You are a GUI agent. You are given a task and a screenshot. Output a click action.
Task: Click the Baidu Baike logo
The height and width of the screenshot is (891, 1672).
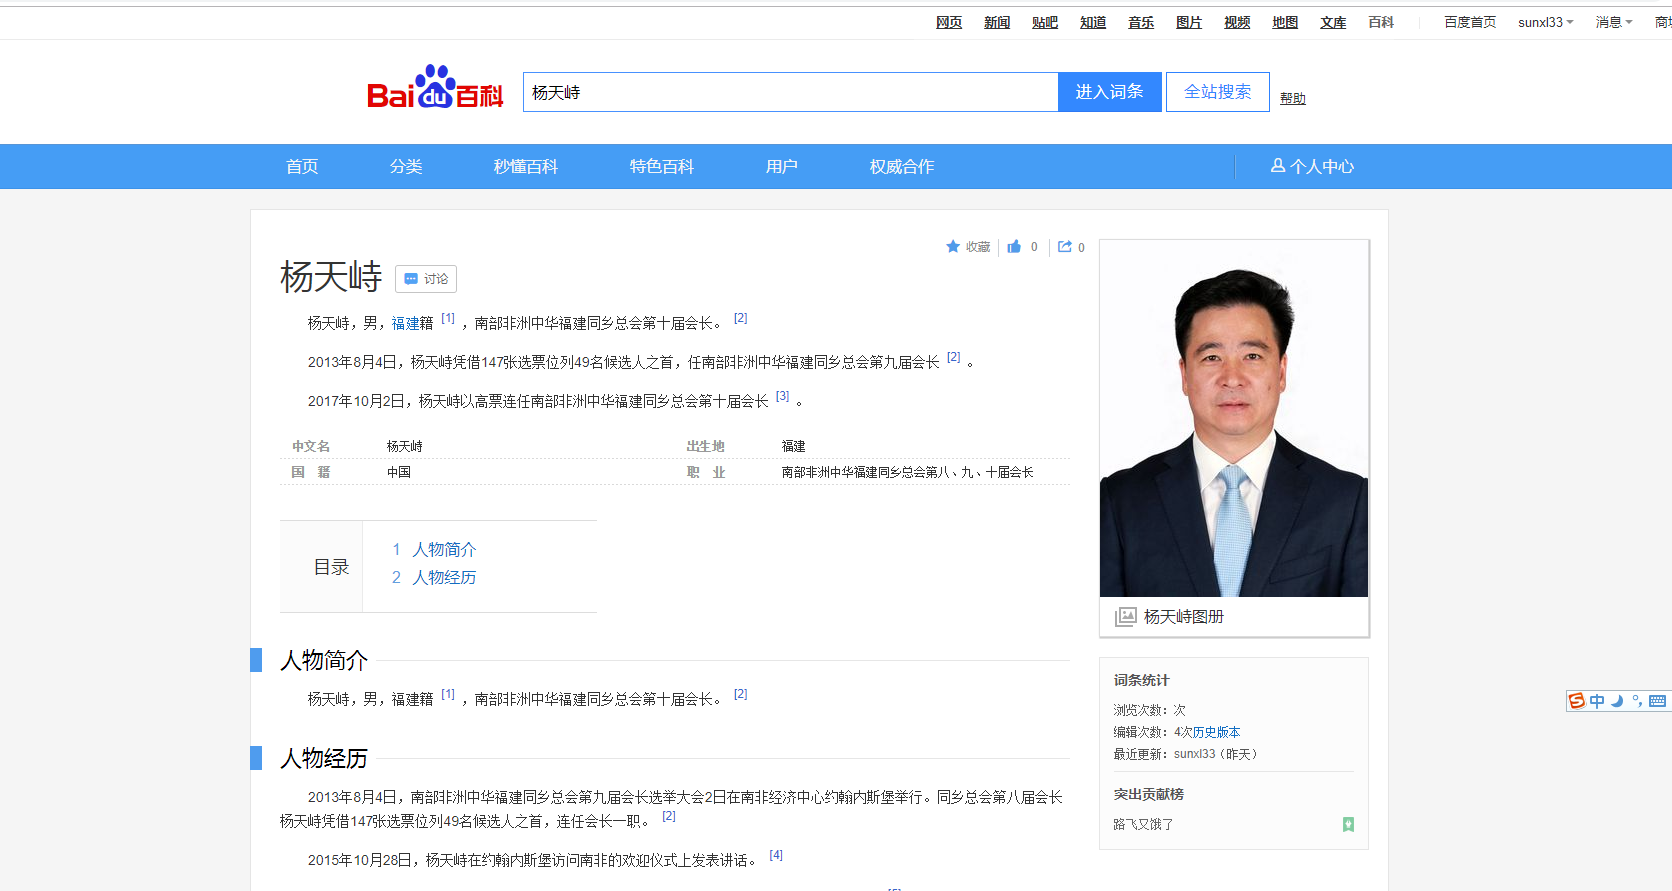pos(435,90)
